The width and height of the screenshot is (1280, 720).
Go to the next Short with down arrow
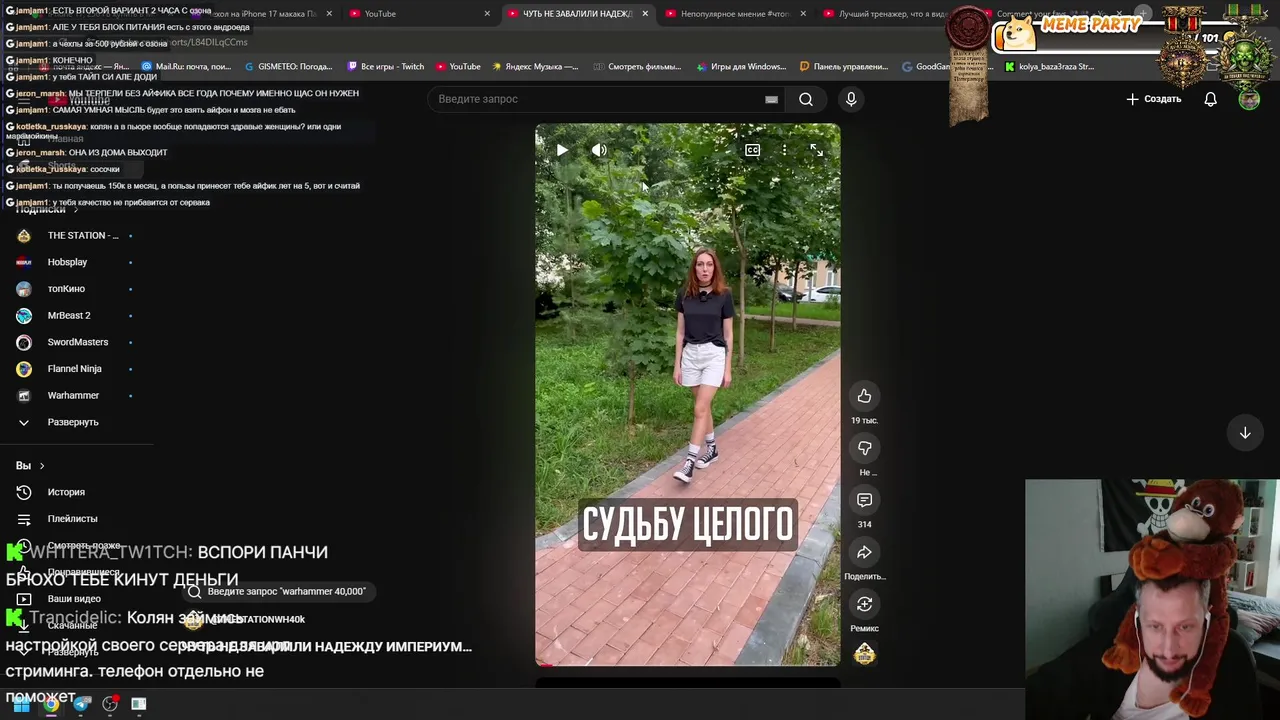(x=1245, y=433)
